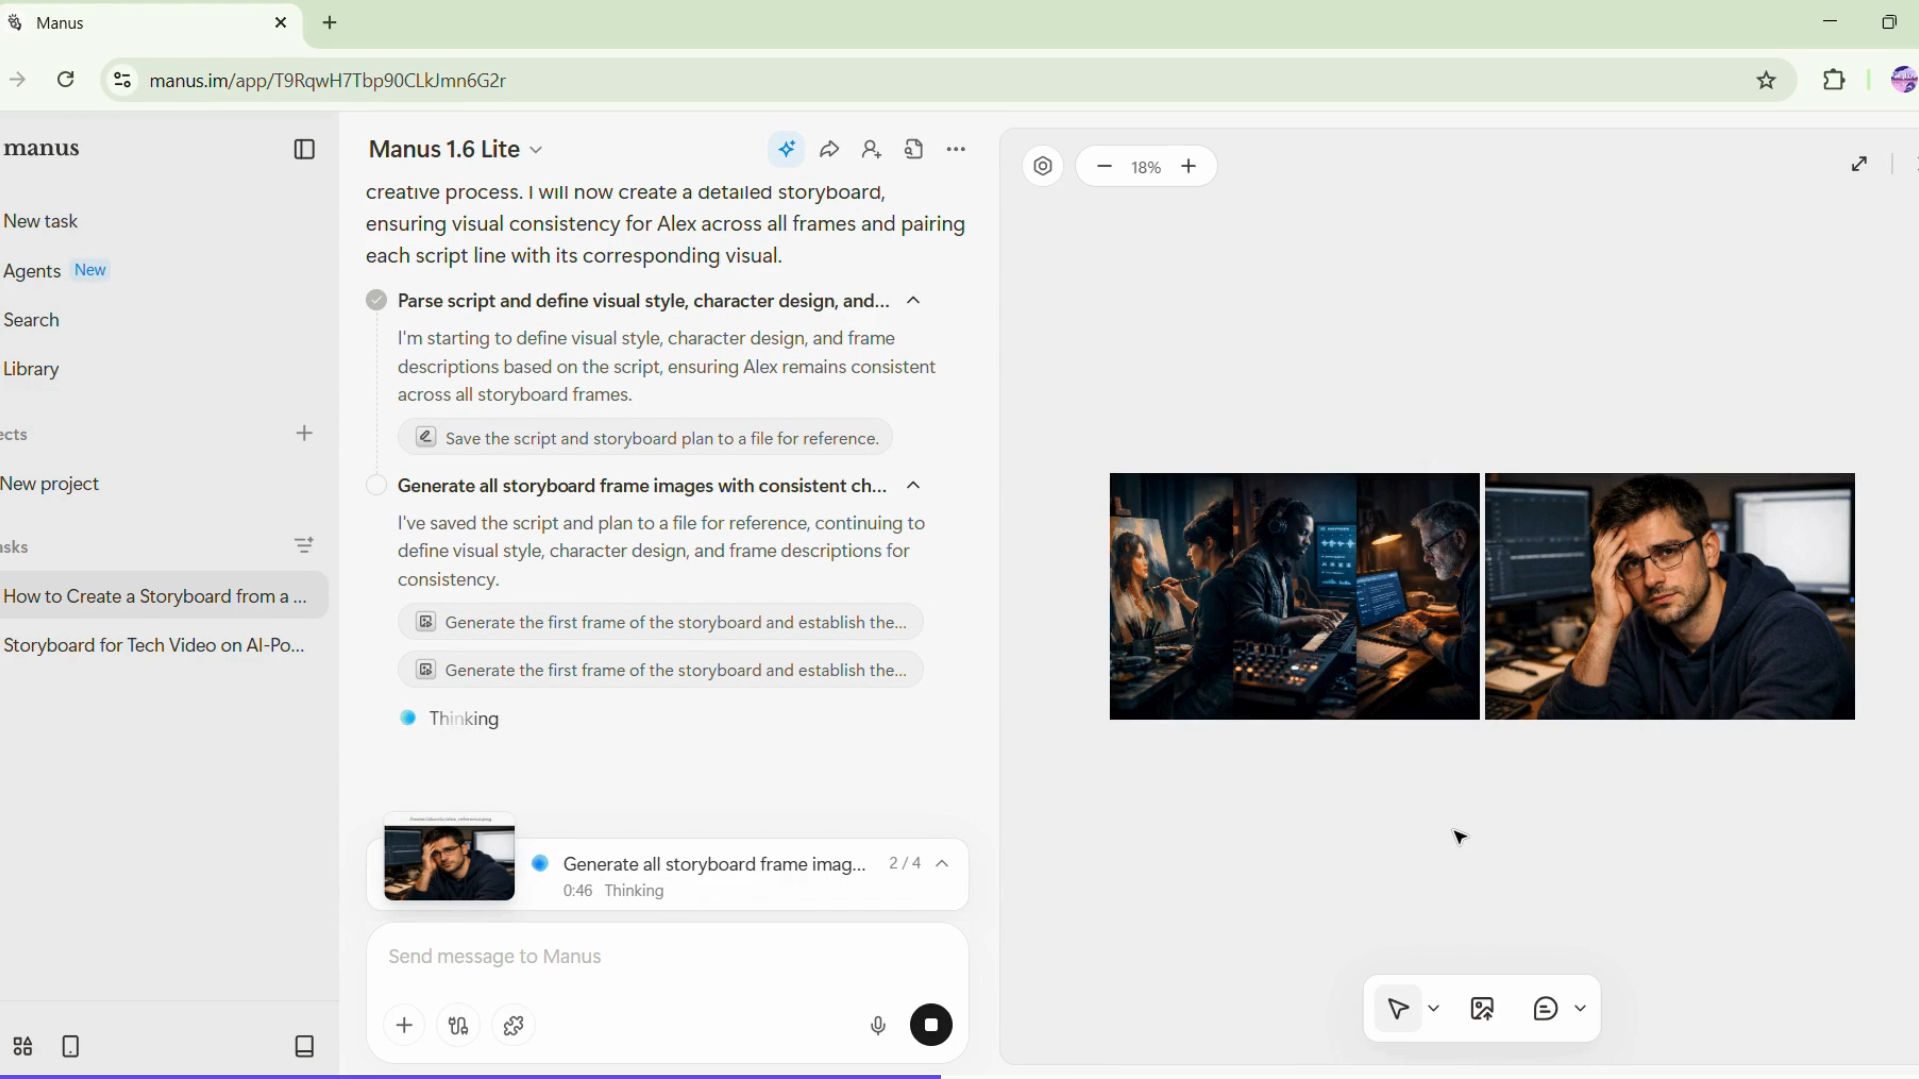The width and height of the screenshot is (1919, 1079).
Task: View site information icon in address bar
Action: 122,80
